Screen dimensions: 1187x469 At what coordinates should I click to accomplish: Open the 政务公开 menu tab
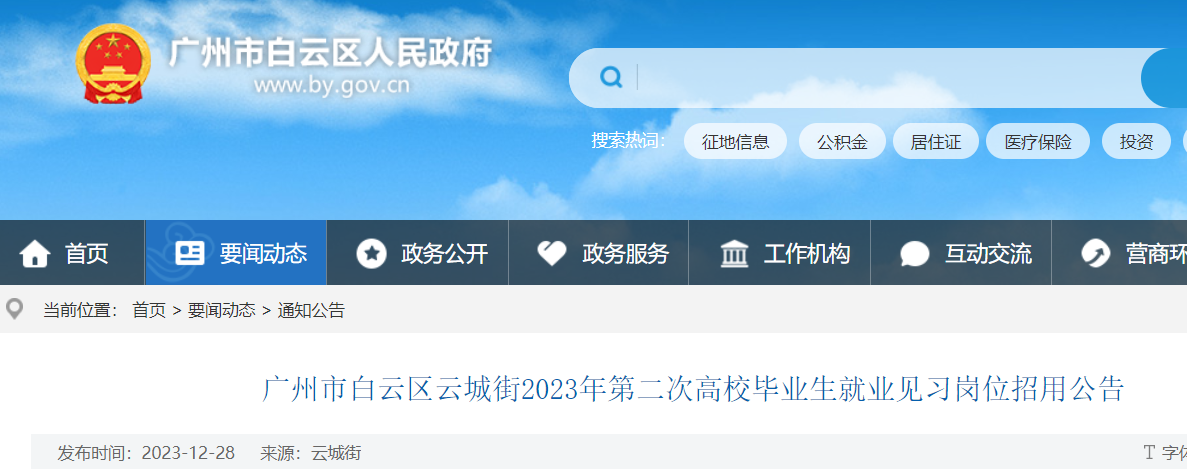coord(418,253)
